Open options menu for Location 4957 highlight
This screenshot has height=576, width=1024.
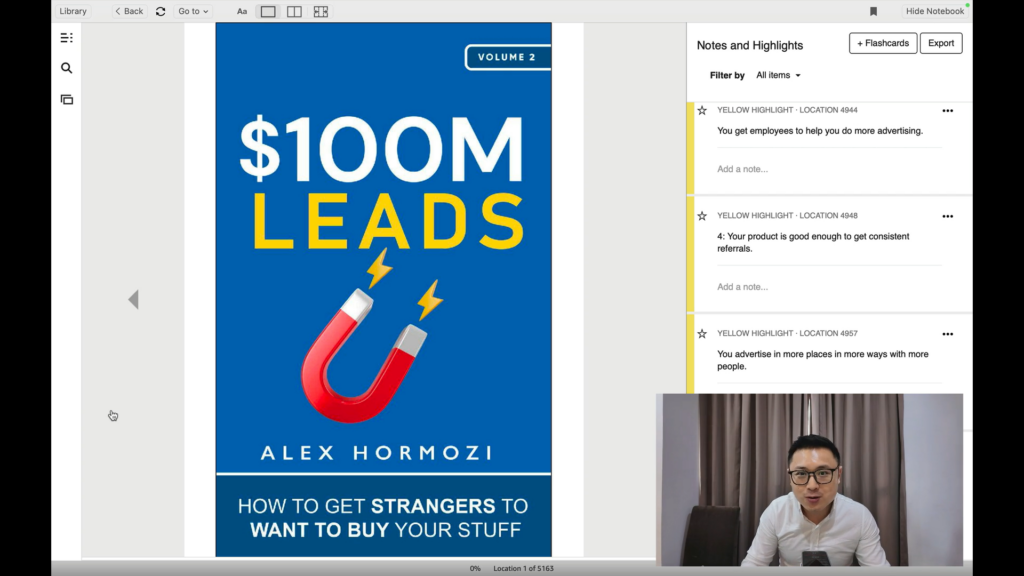click(x=948, y=334)
